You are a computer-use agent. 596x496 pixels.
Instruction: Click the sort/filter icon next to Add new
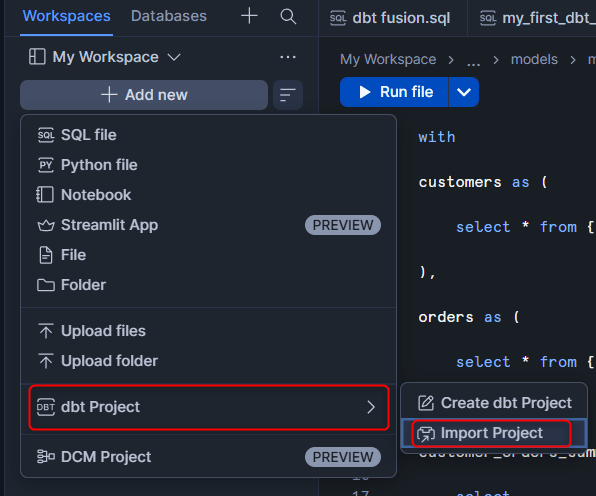pyautogui.click(x=288, y=95)
